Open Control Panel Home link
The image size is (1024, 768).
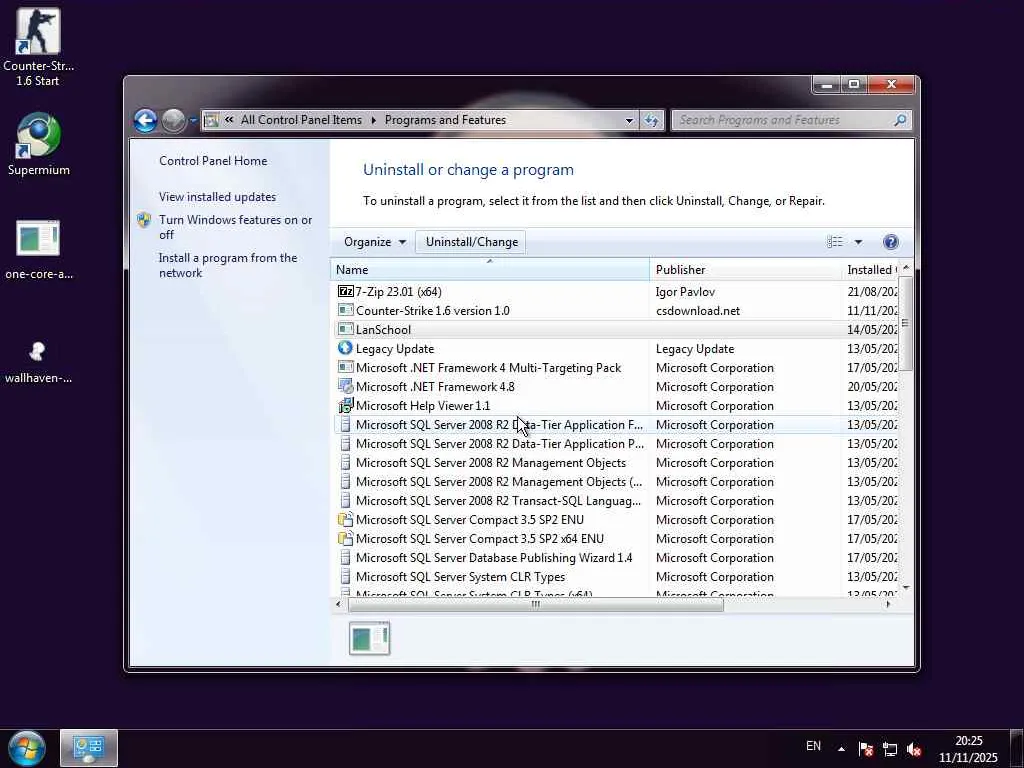pos(213,161)
